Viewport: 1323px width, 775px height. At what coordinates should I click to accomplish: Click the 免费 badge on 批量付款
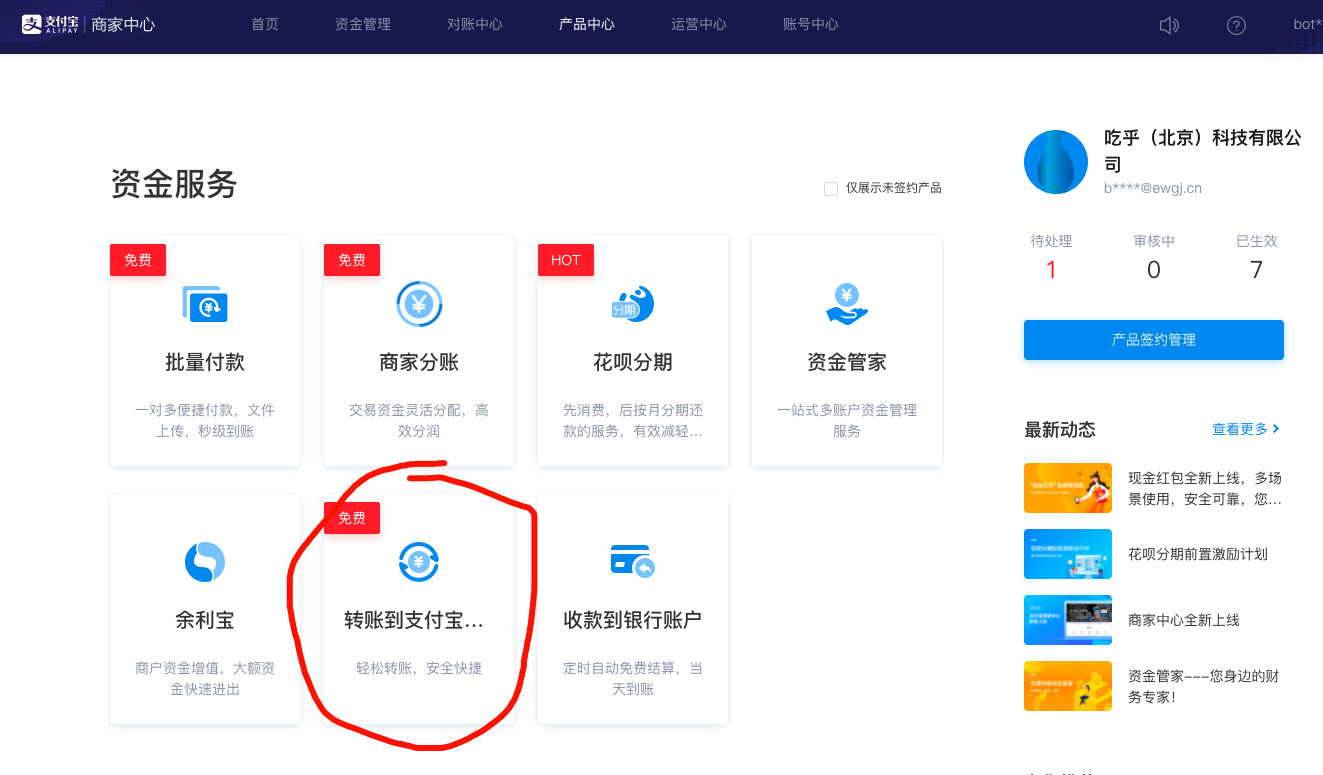click(x=138, y=260)
